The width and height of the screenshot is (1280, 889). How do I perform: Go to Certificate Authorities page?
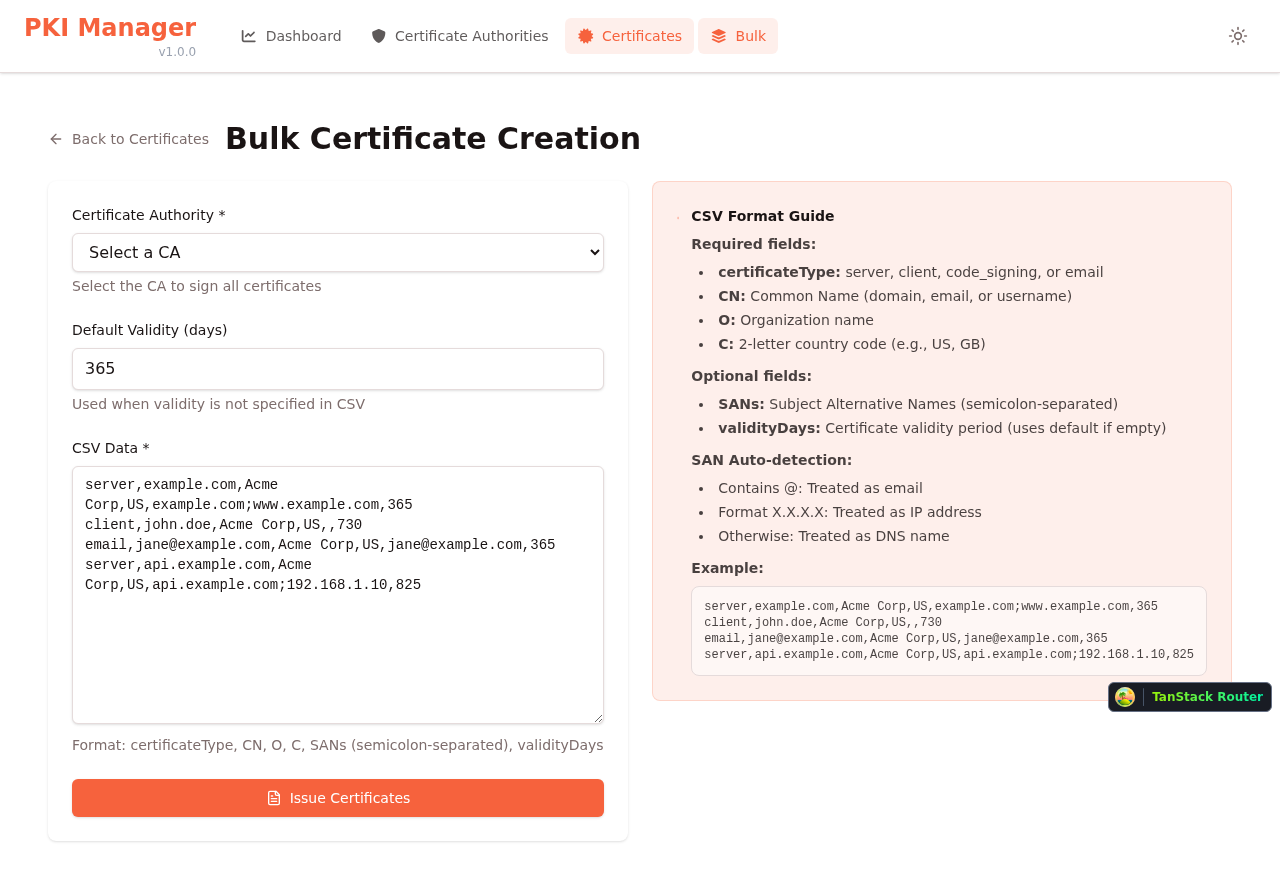pos(460,36)
